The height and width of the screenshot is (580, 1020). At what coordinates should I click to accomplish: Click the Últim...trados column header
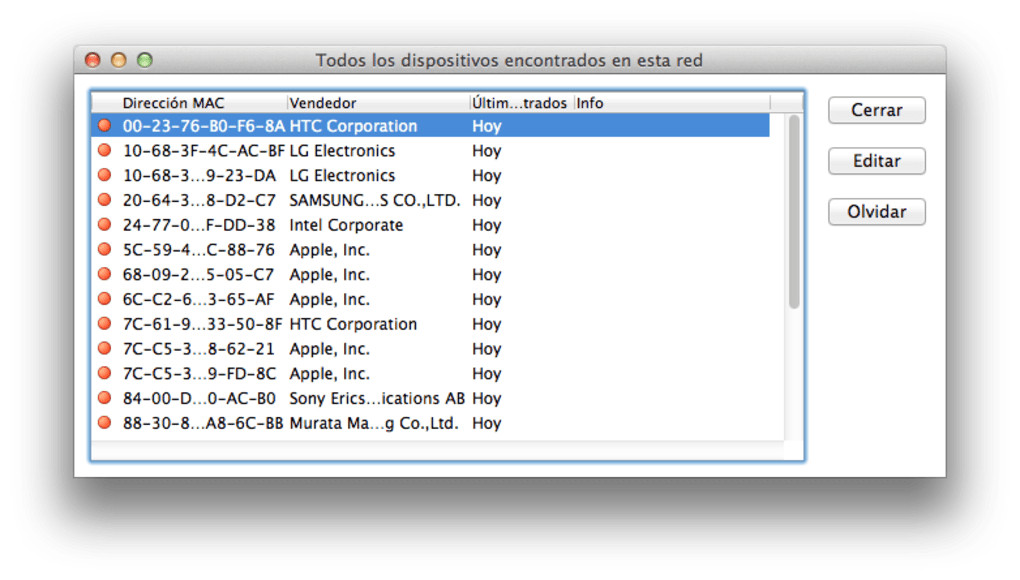522,103
